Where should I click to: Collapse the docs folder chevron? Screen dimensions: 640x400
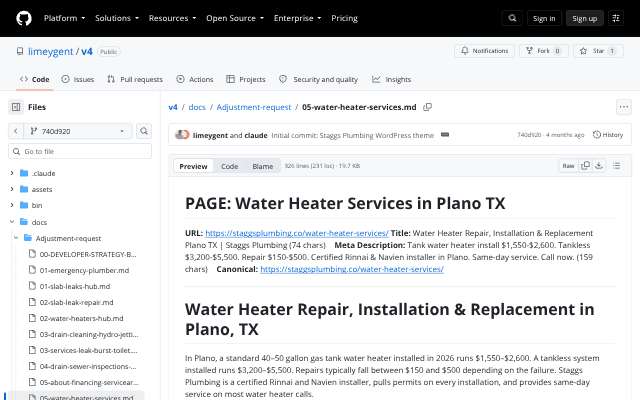point(12,222)
